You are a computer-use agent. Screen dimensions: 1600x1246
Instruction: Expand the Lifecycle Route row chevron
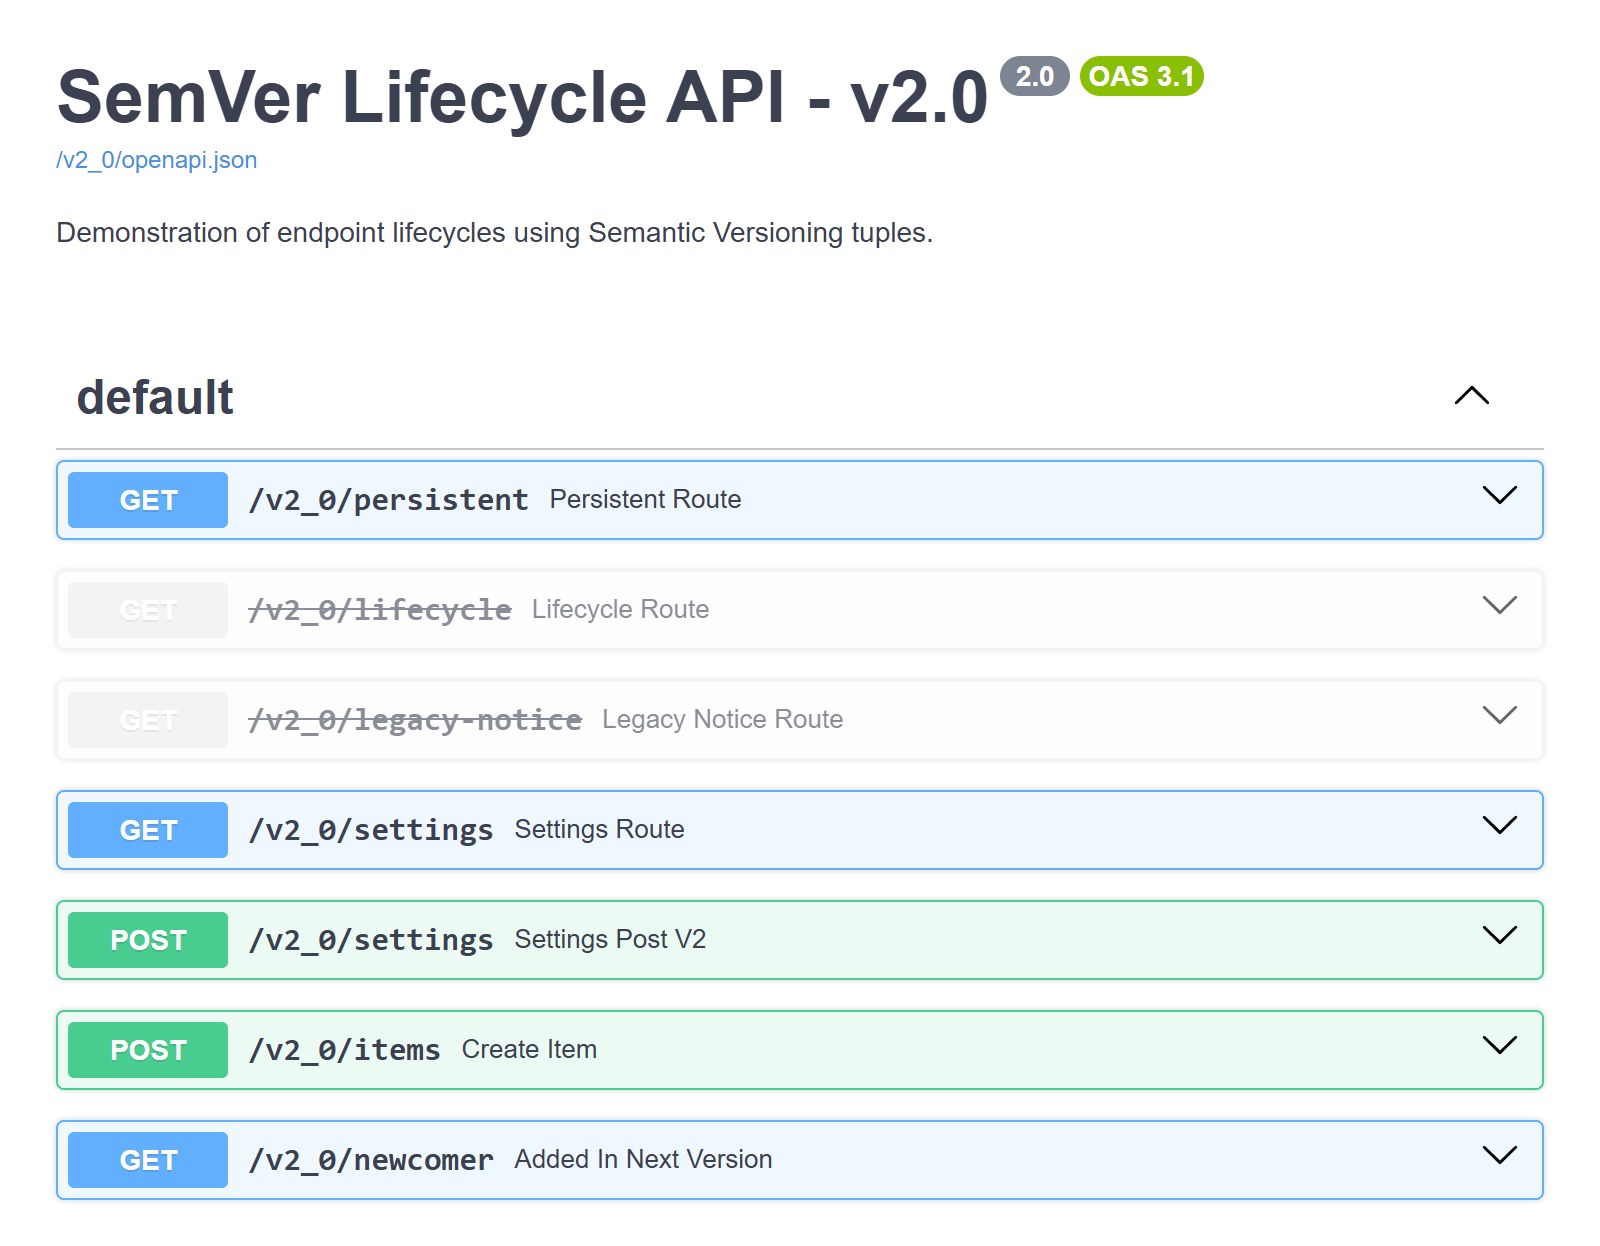(1499, 605)
